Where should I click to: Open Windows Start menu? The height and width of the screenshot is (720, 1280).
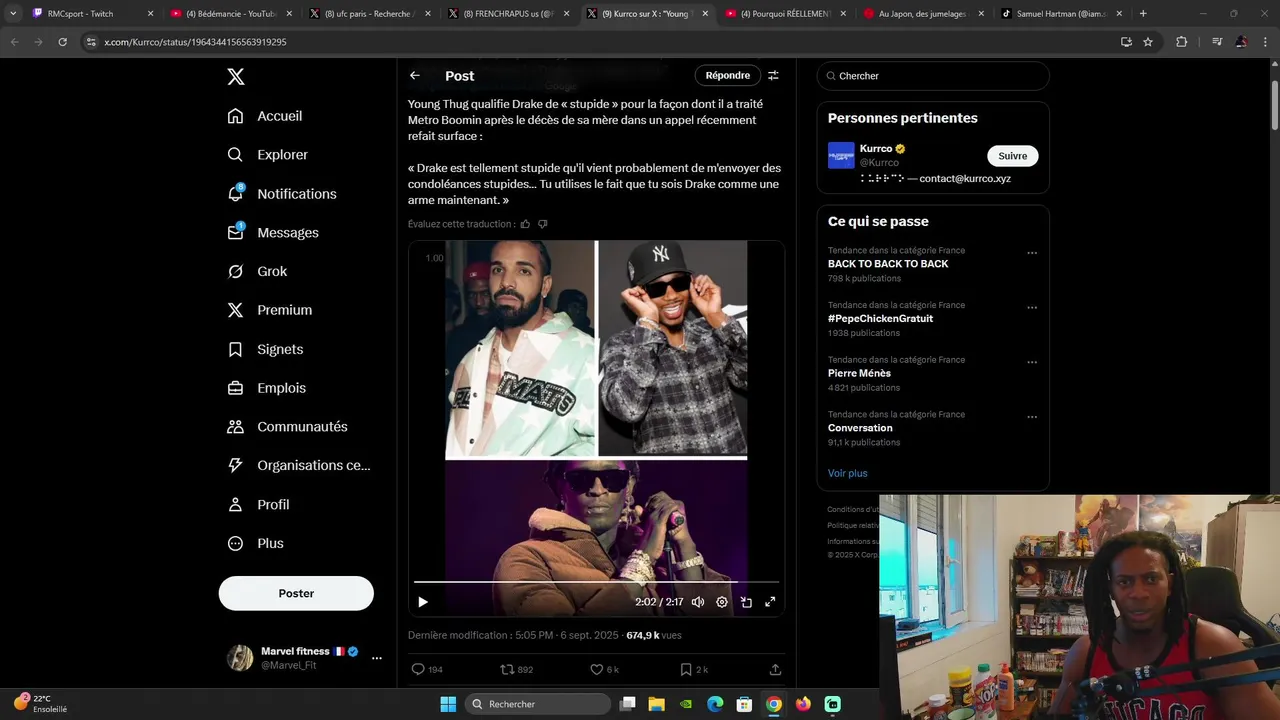pyautogui.click(x=448, y=704)
